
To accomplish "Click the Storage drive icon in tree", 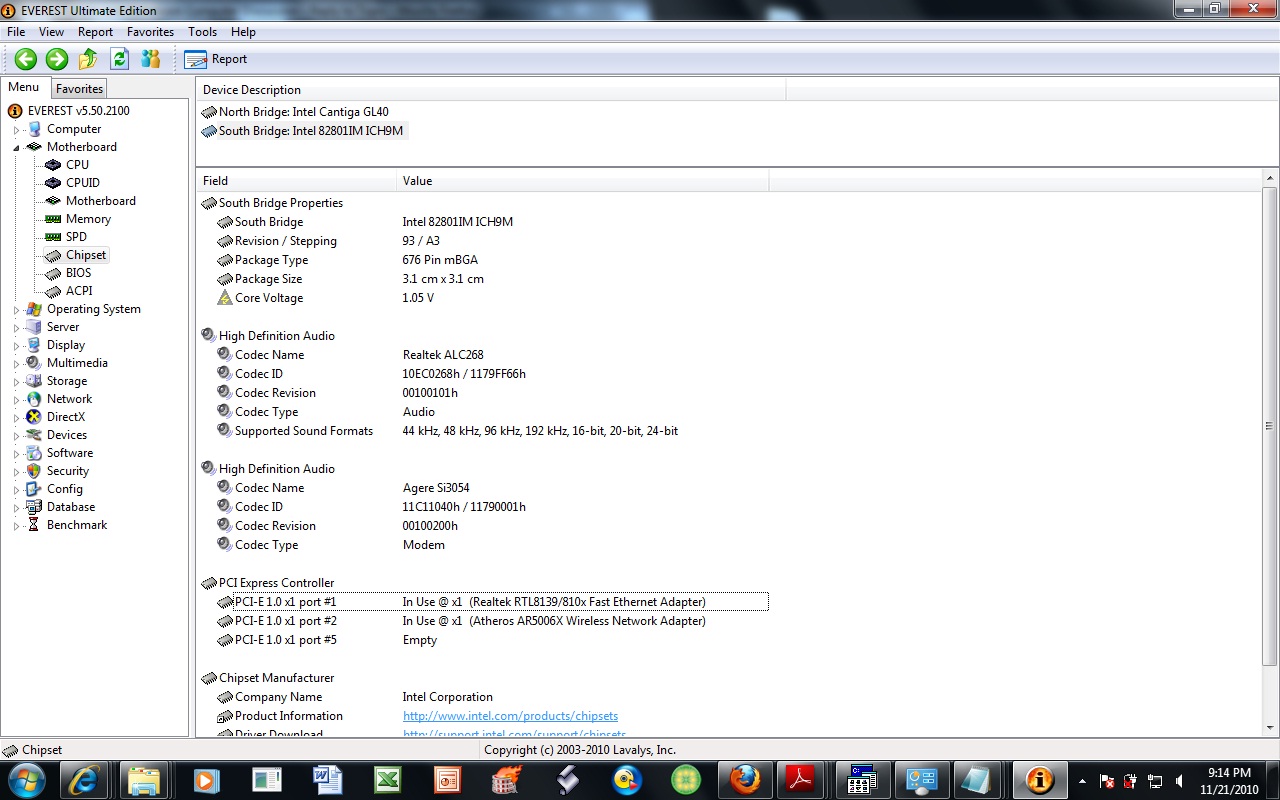I will pyautogui.click(x=34, y=381).
